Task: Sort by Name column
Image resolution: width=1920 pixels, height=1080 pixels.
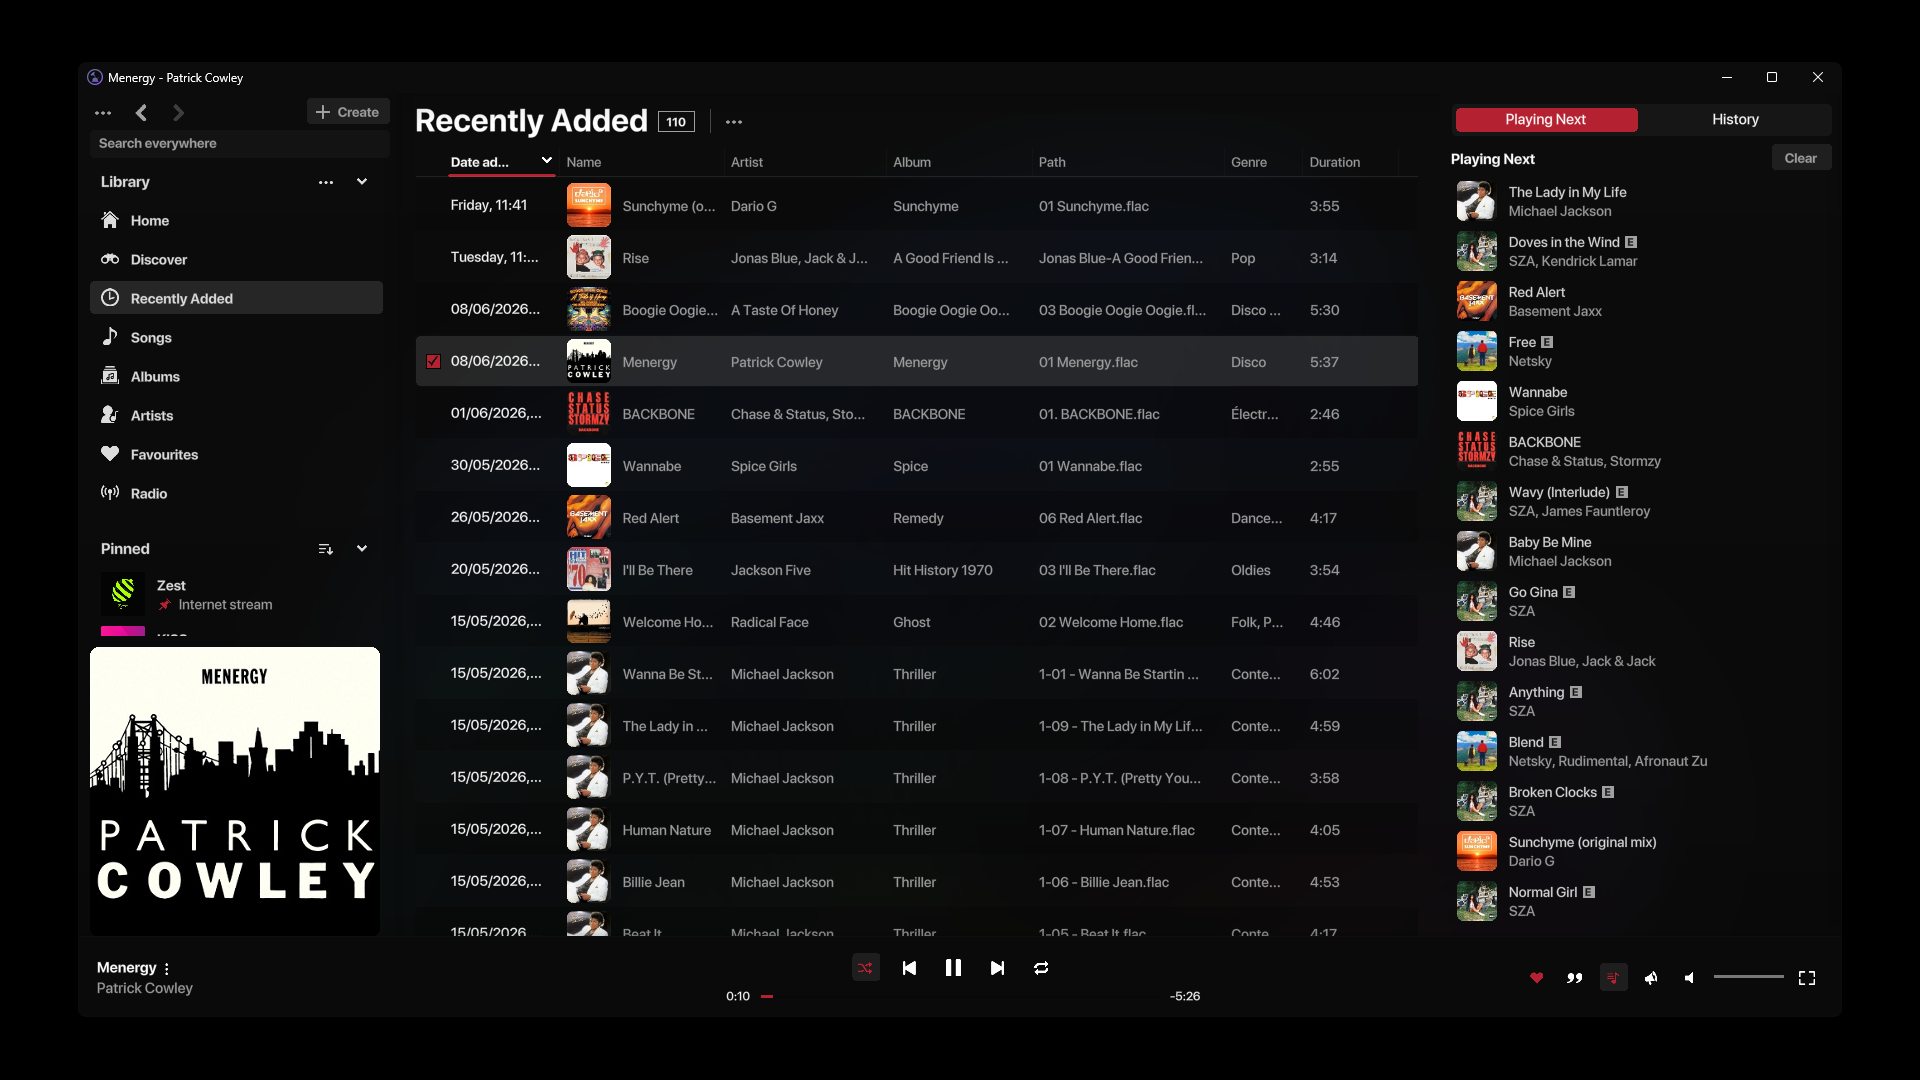Action: 584,162
